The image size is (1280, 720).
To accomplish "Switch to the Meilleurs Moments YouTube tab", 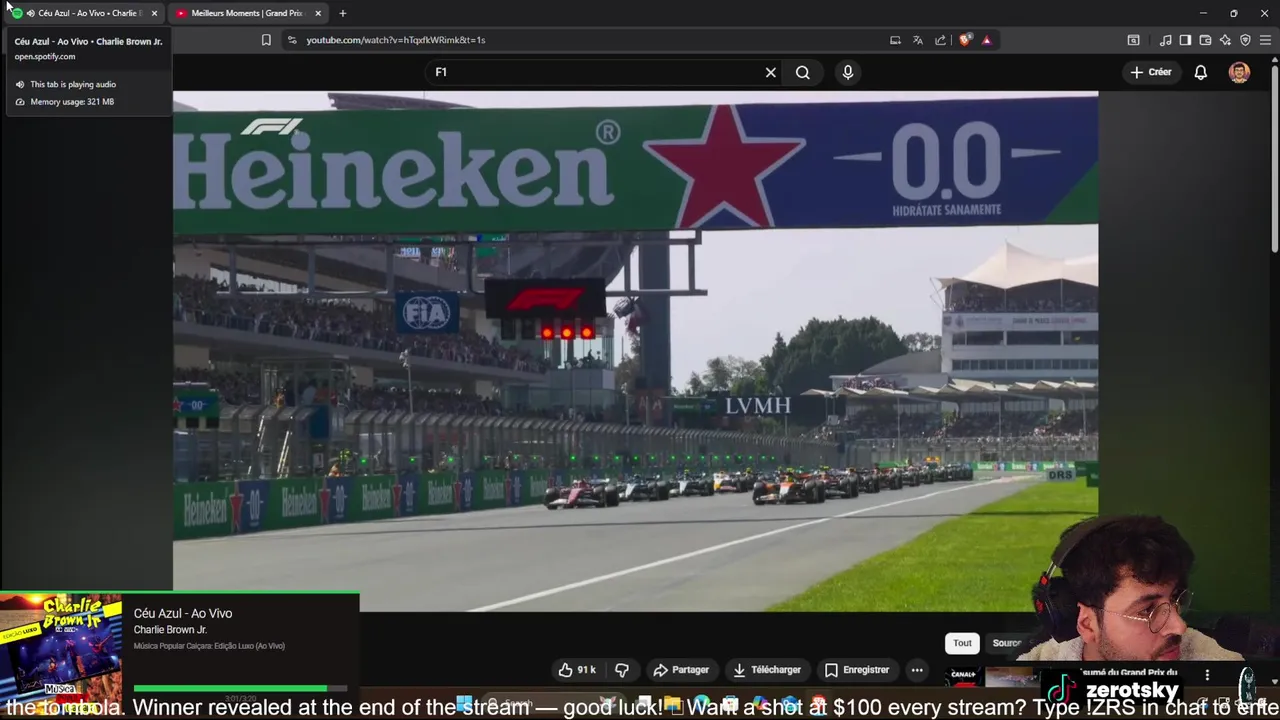I will coord(247,13).
